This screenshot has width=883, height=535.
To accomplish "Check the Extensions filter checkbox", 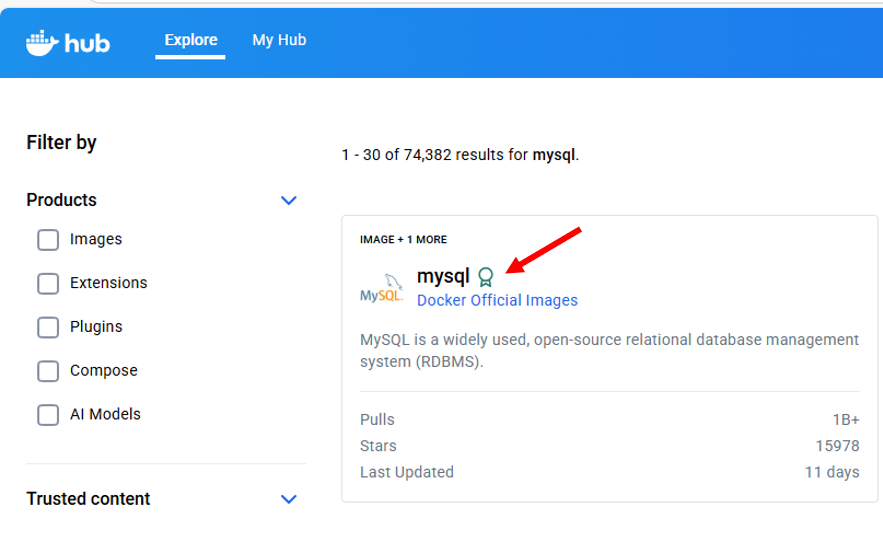I will (48, 283).
